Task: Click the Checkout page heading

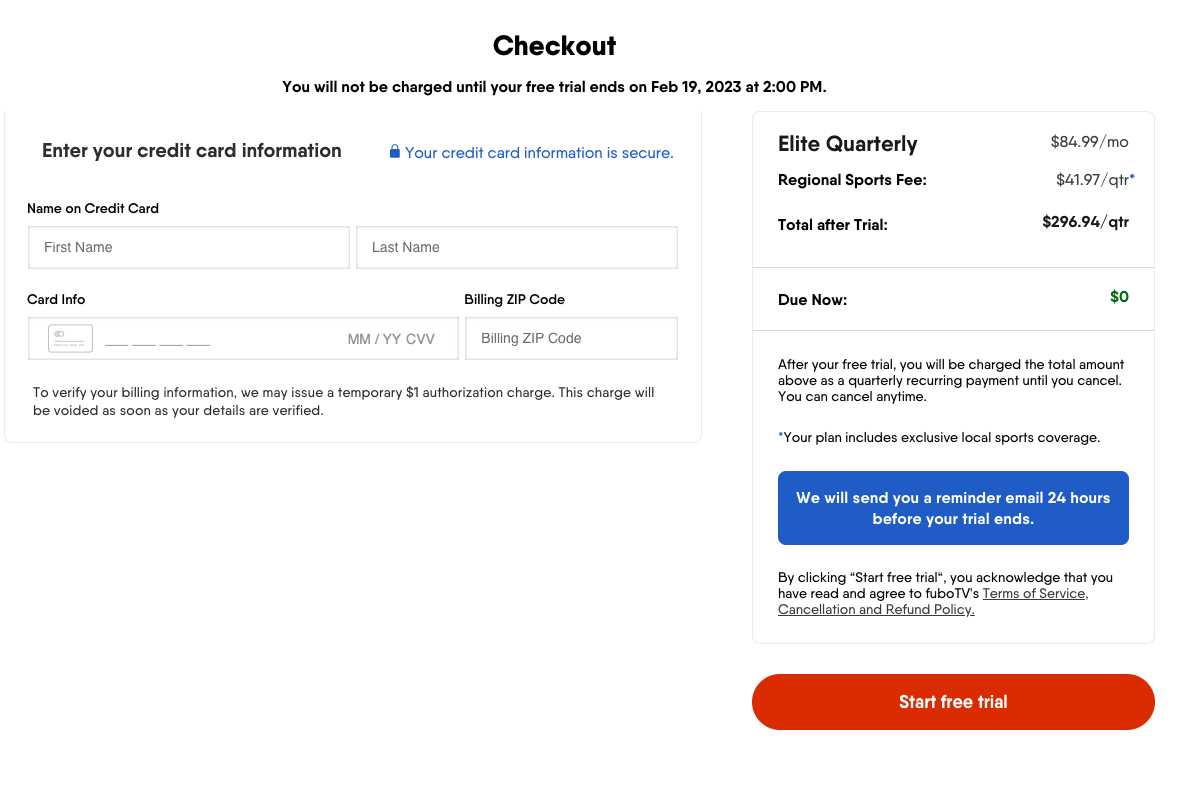Action: tap(554, 46)
